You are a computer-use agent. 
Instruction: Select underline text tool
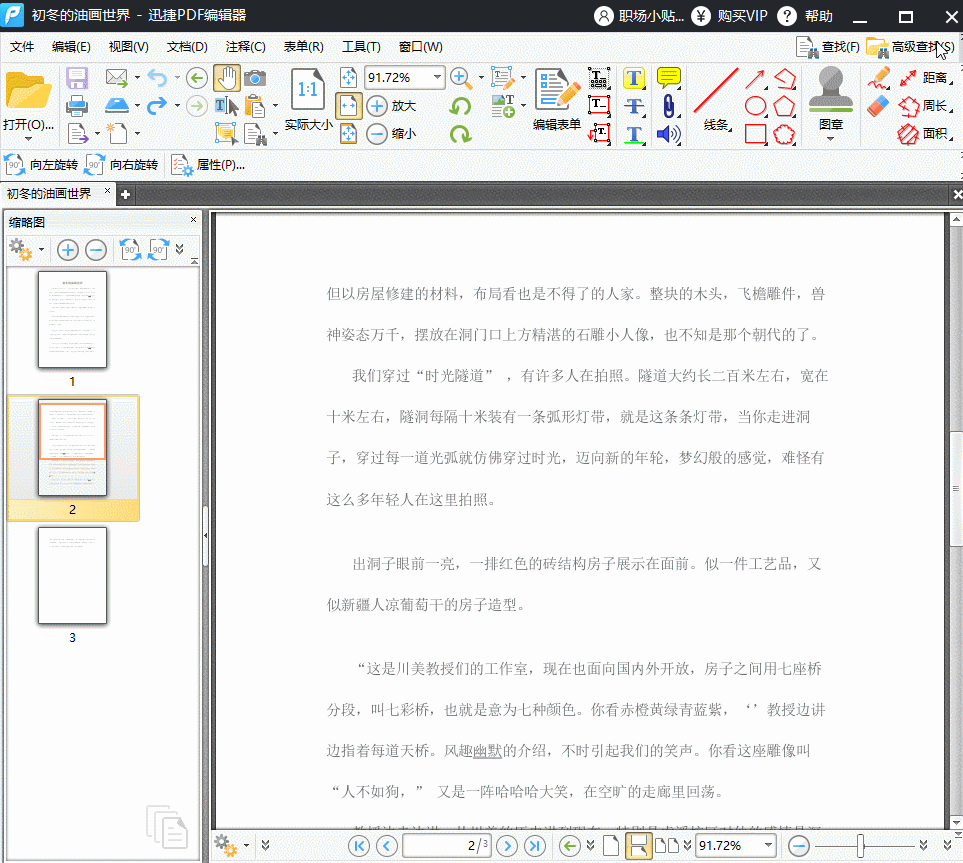pos(633,134)
